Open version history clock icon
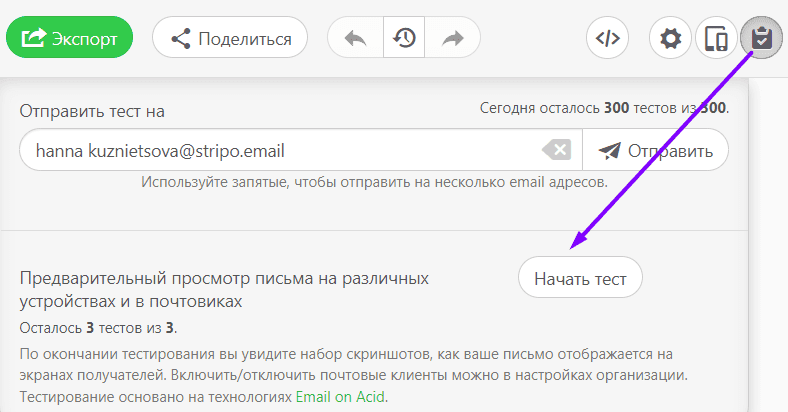Image resolution: width=788 pixels, height=412 pixels. click(404, 38)
